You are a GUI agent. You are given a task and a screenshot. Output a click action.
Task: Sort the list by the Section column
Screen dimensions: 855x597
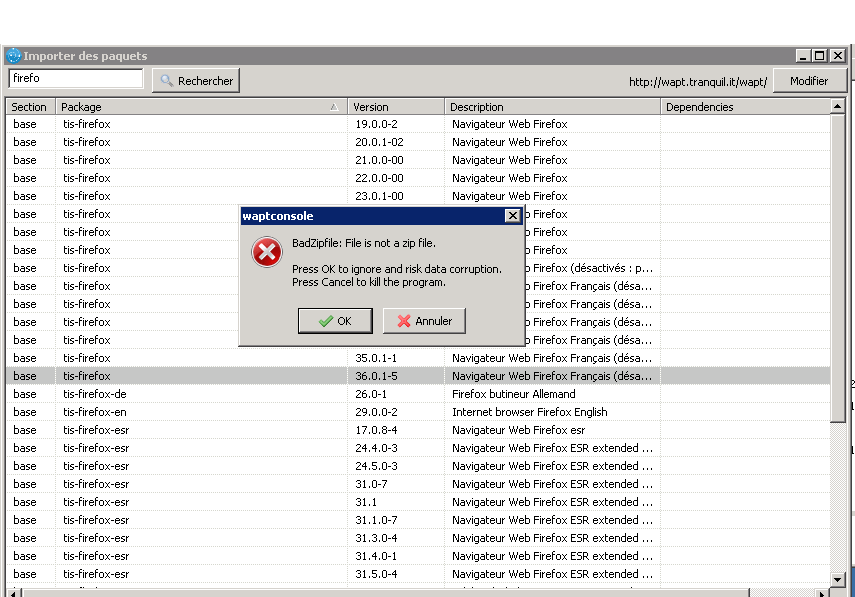29,107
